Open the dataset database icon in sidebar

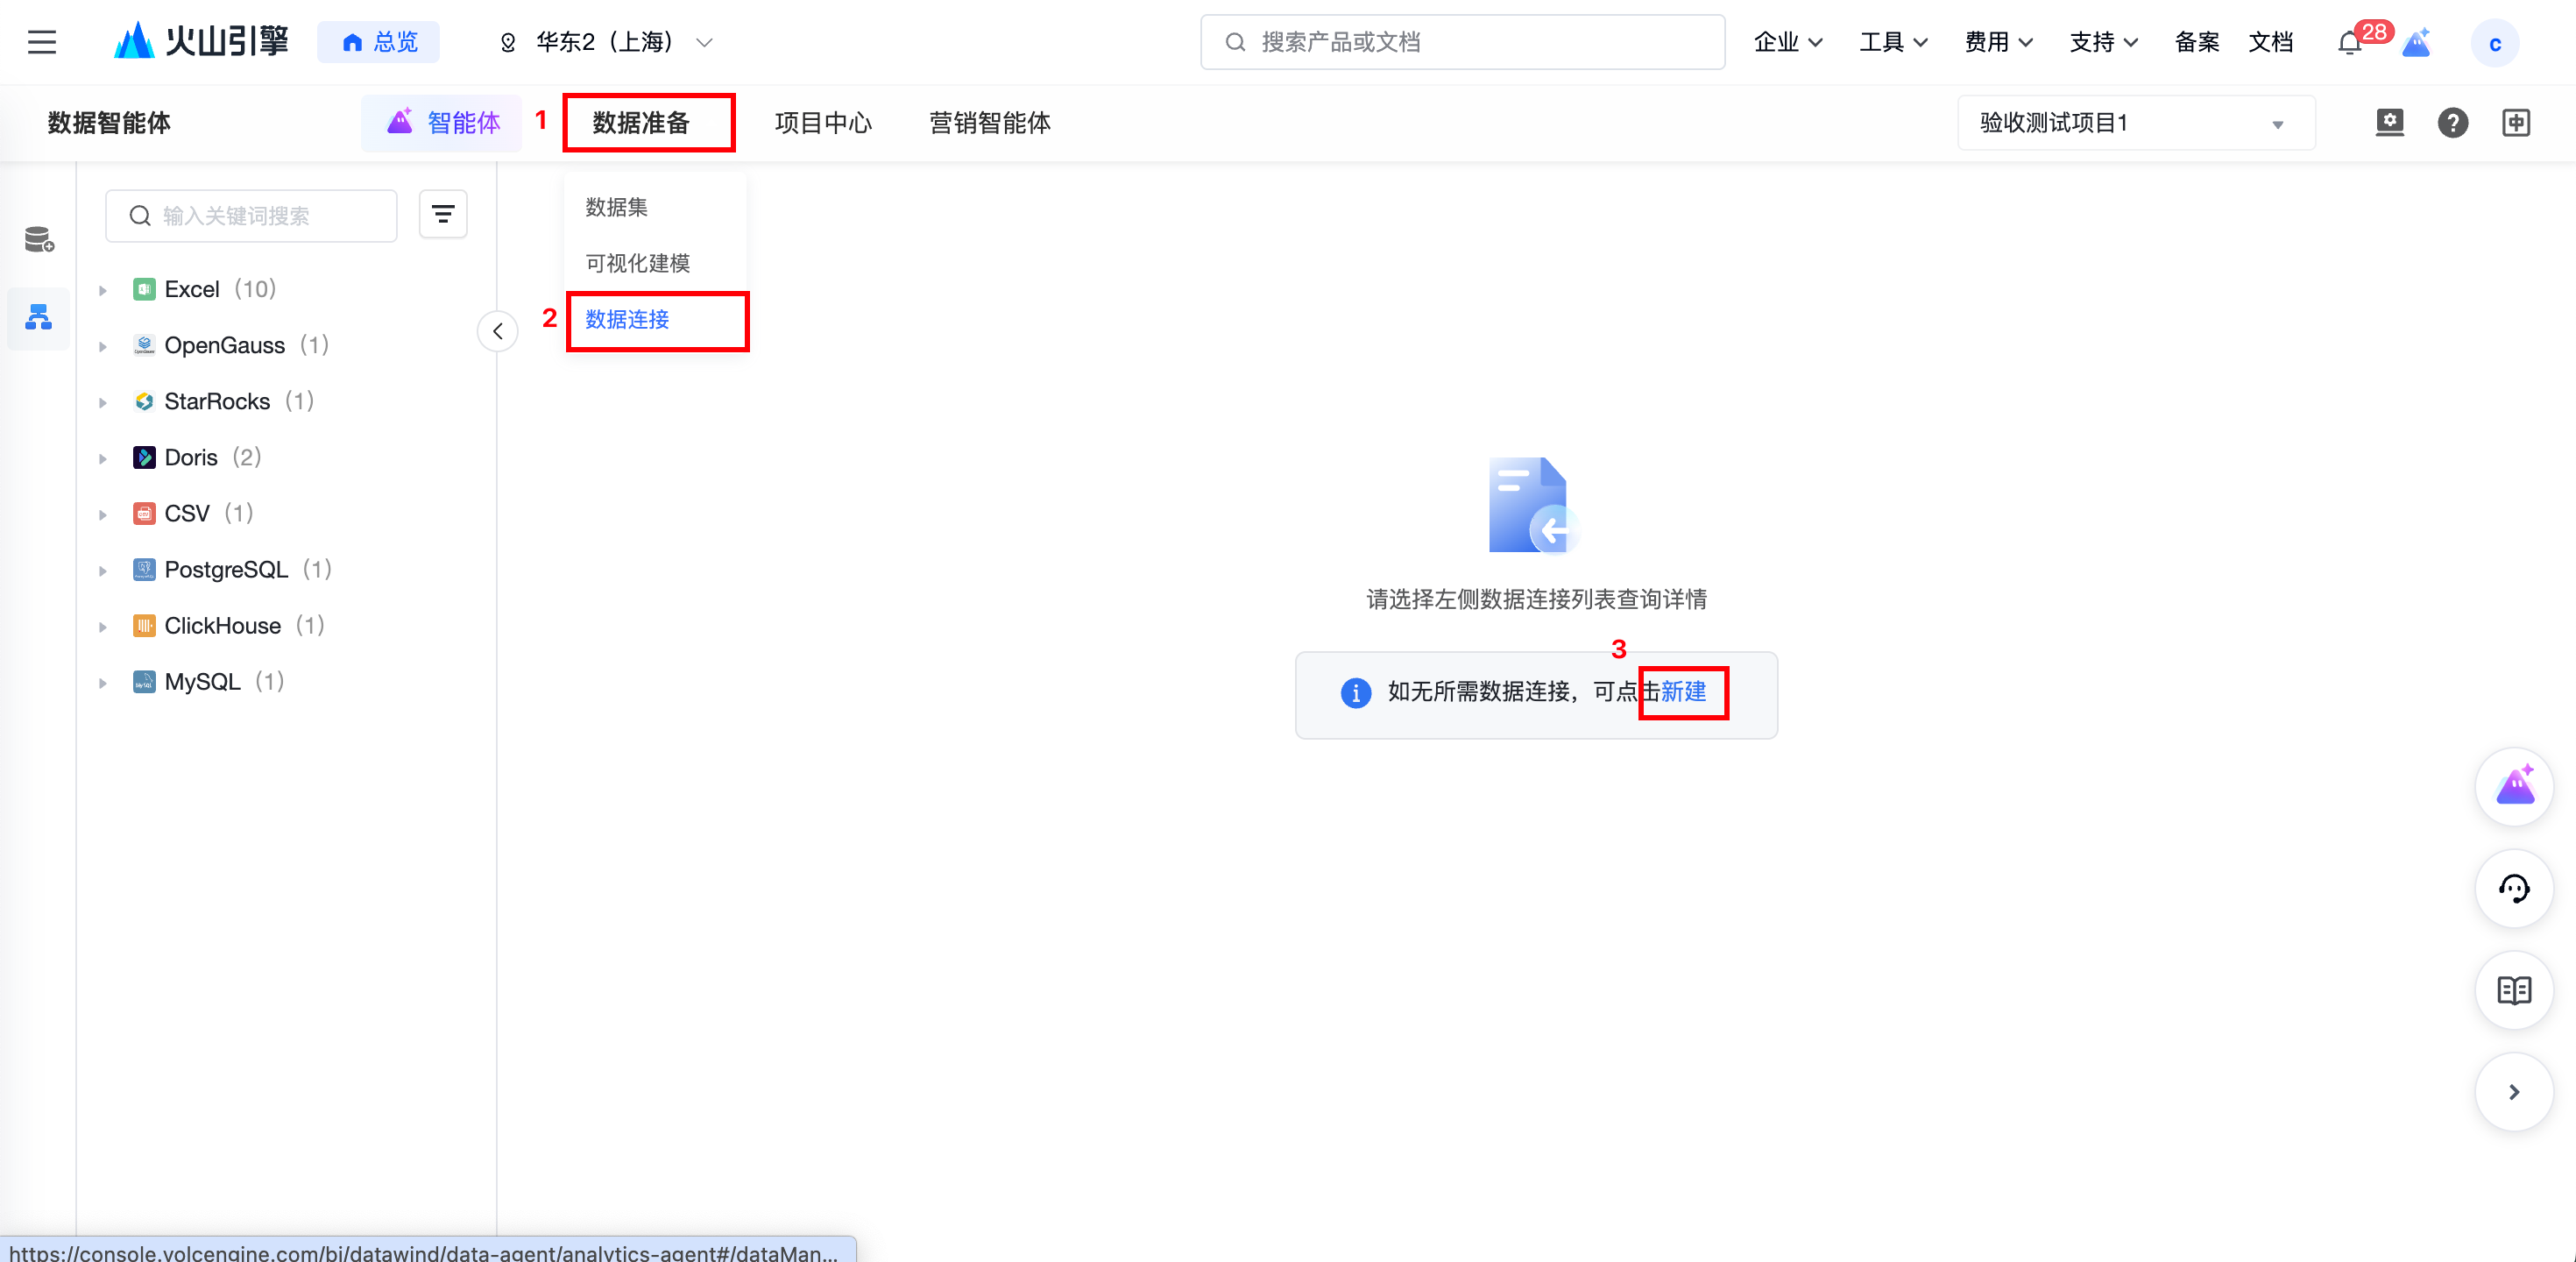(x=39, y=239)
